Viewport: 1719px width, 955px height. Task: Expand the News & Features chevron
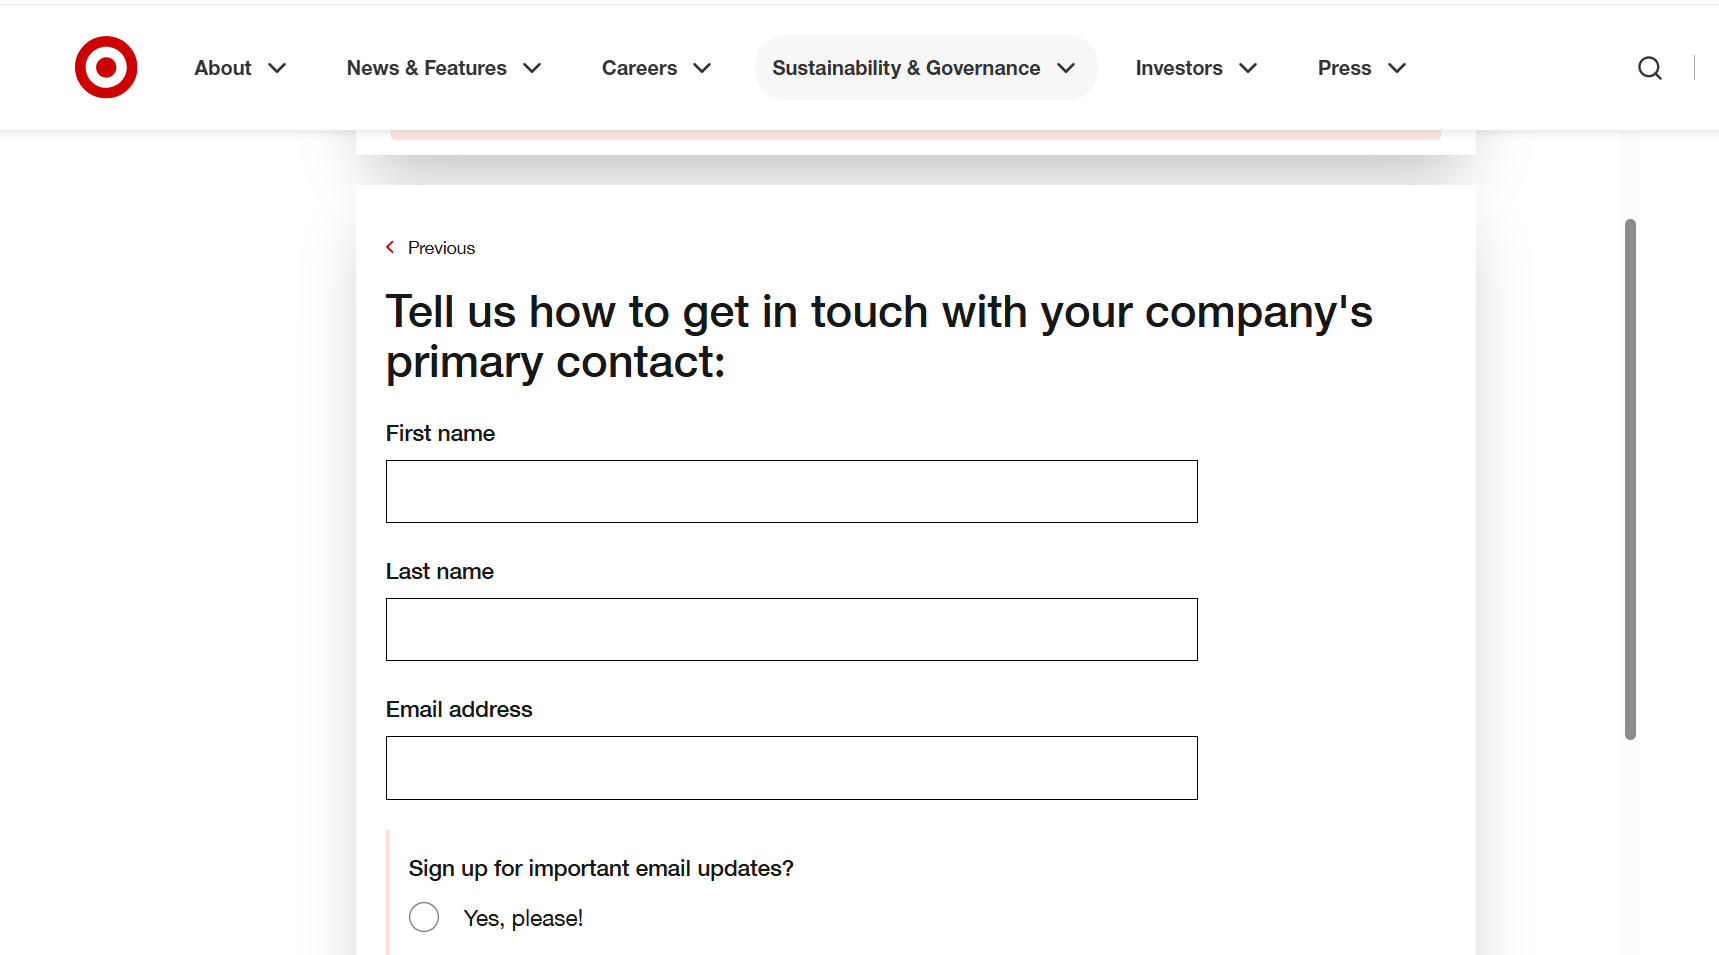tap(533, 68)
